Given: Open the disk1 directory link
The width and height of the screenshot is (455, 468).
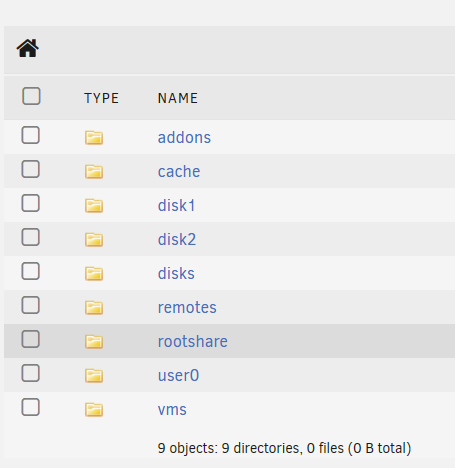Looking at the screenshot, I should [x=176, y=205].
